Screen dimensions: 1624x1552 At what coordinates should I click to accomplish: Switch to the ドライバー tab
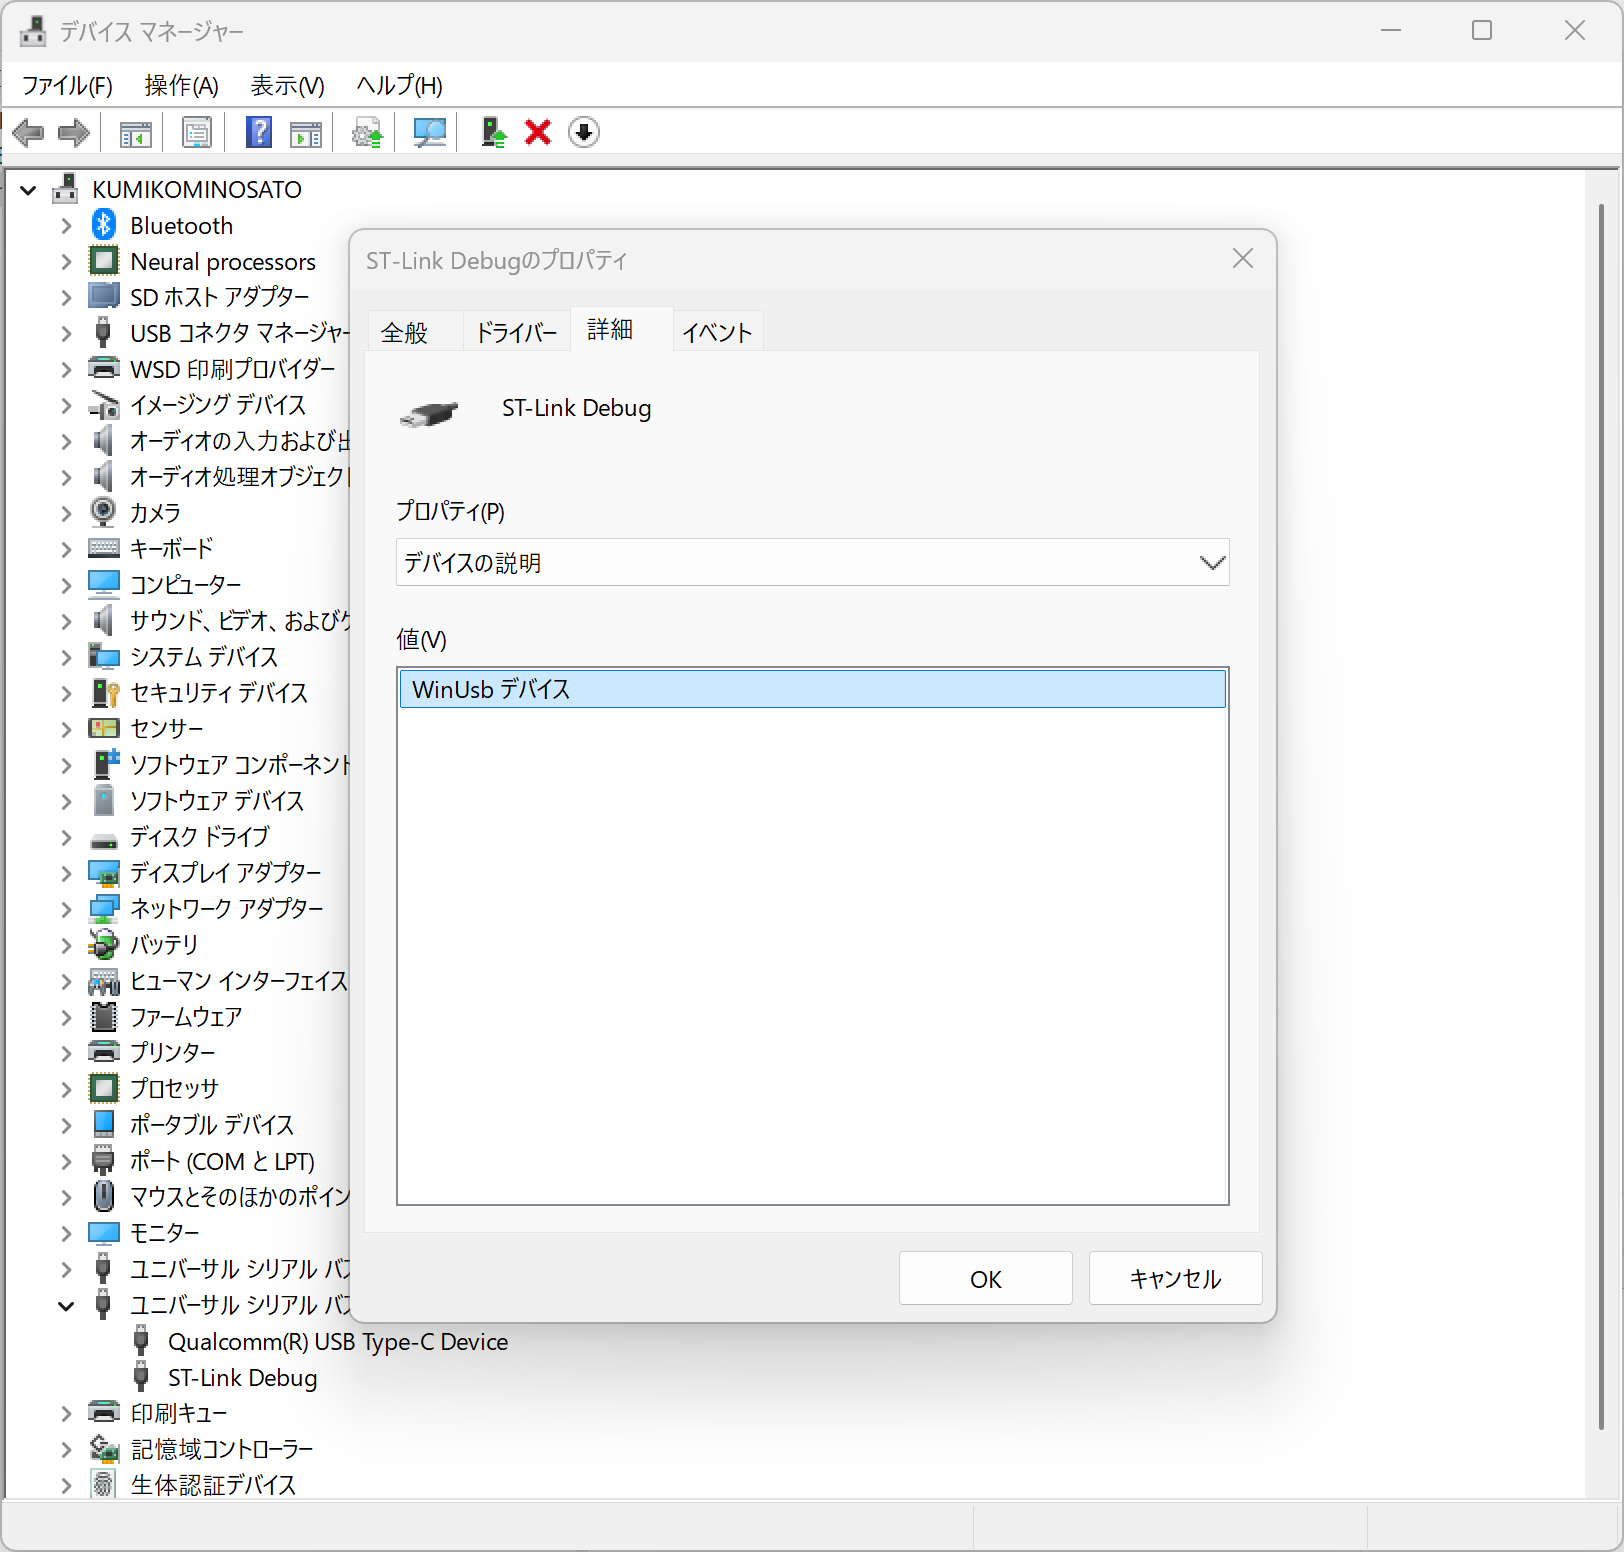[515, 331]
